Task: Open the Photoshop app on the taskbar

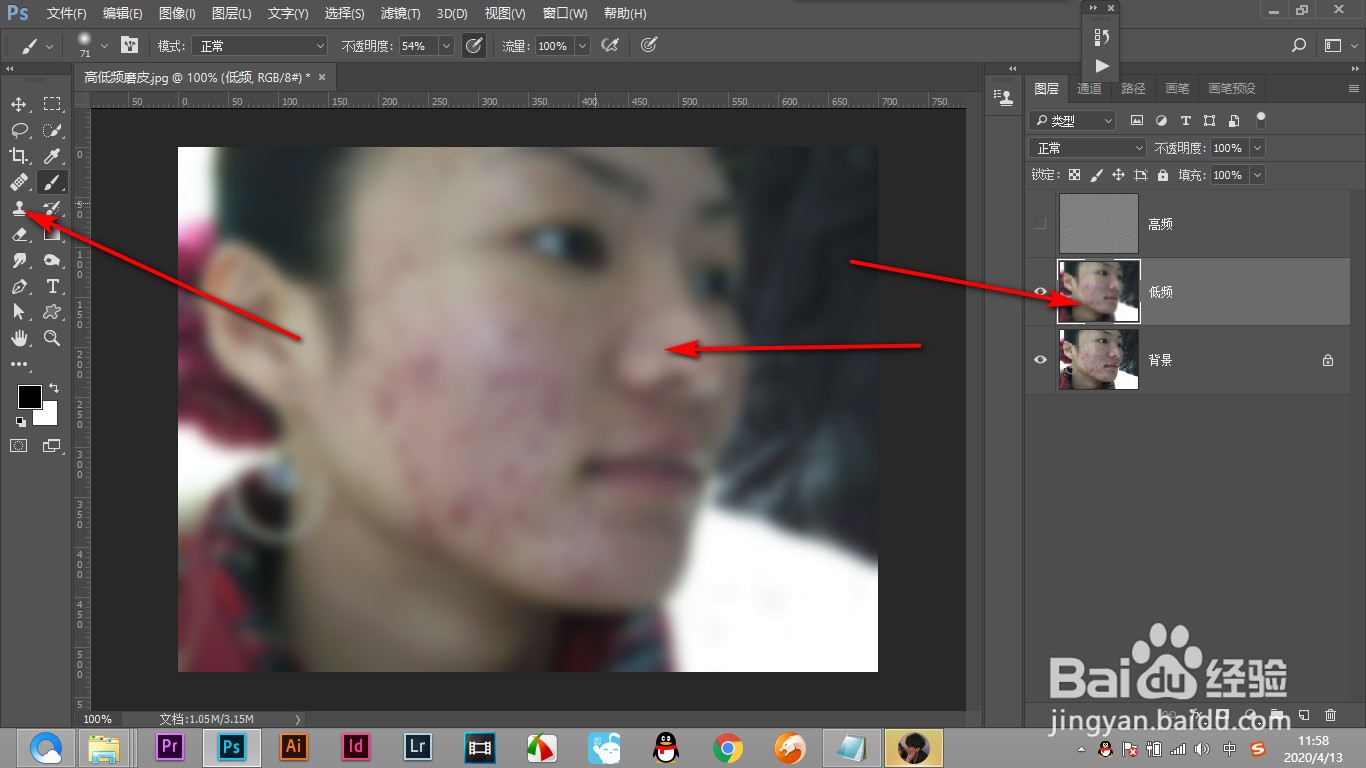Action: coord(231,746)
